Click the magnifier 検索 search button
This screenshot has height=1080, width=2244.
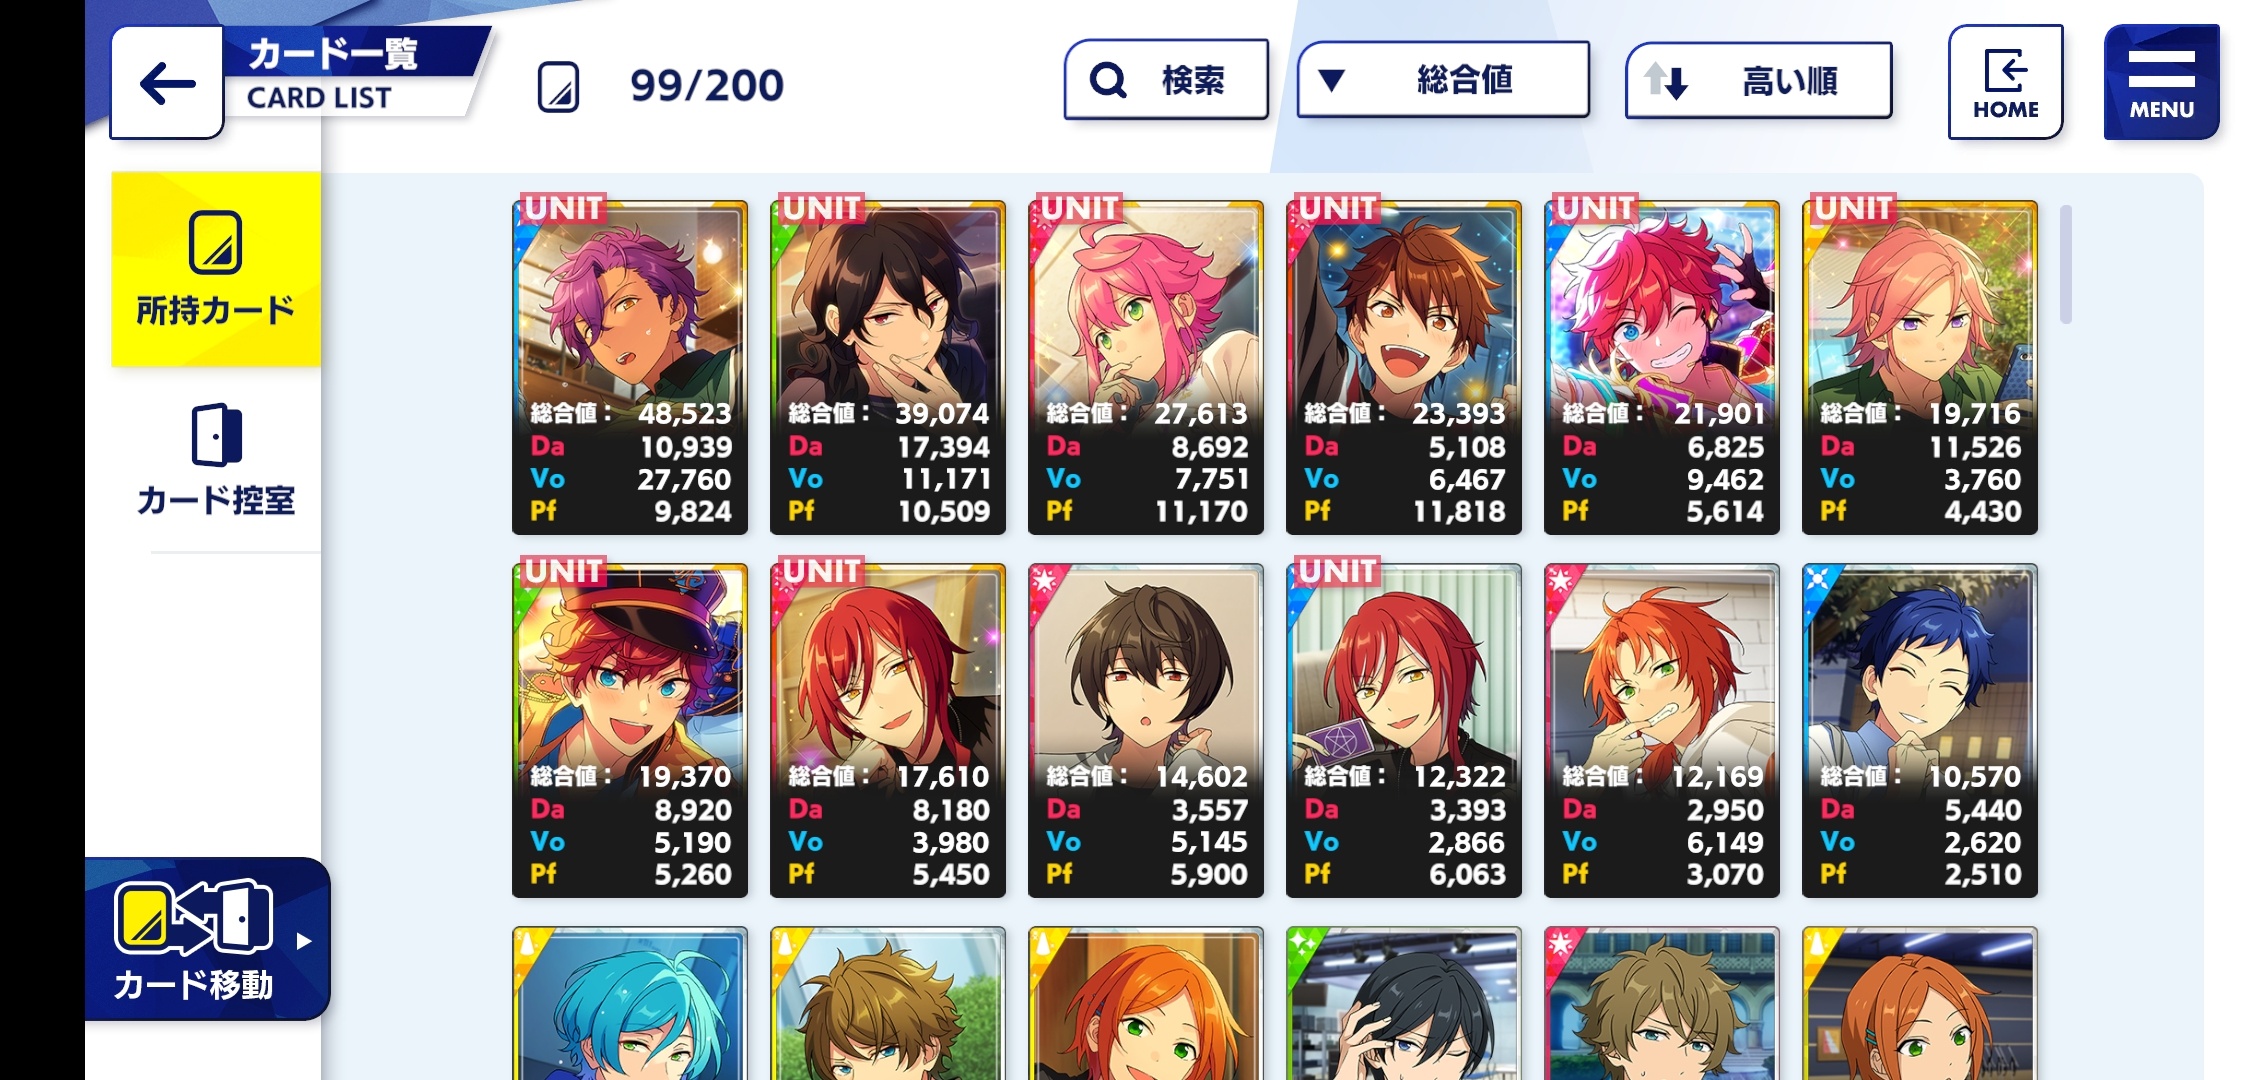[x=1166, y=80]
